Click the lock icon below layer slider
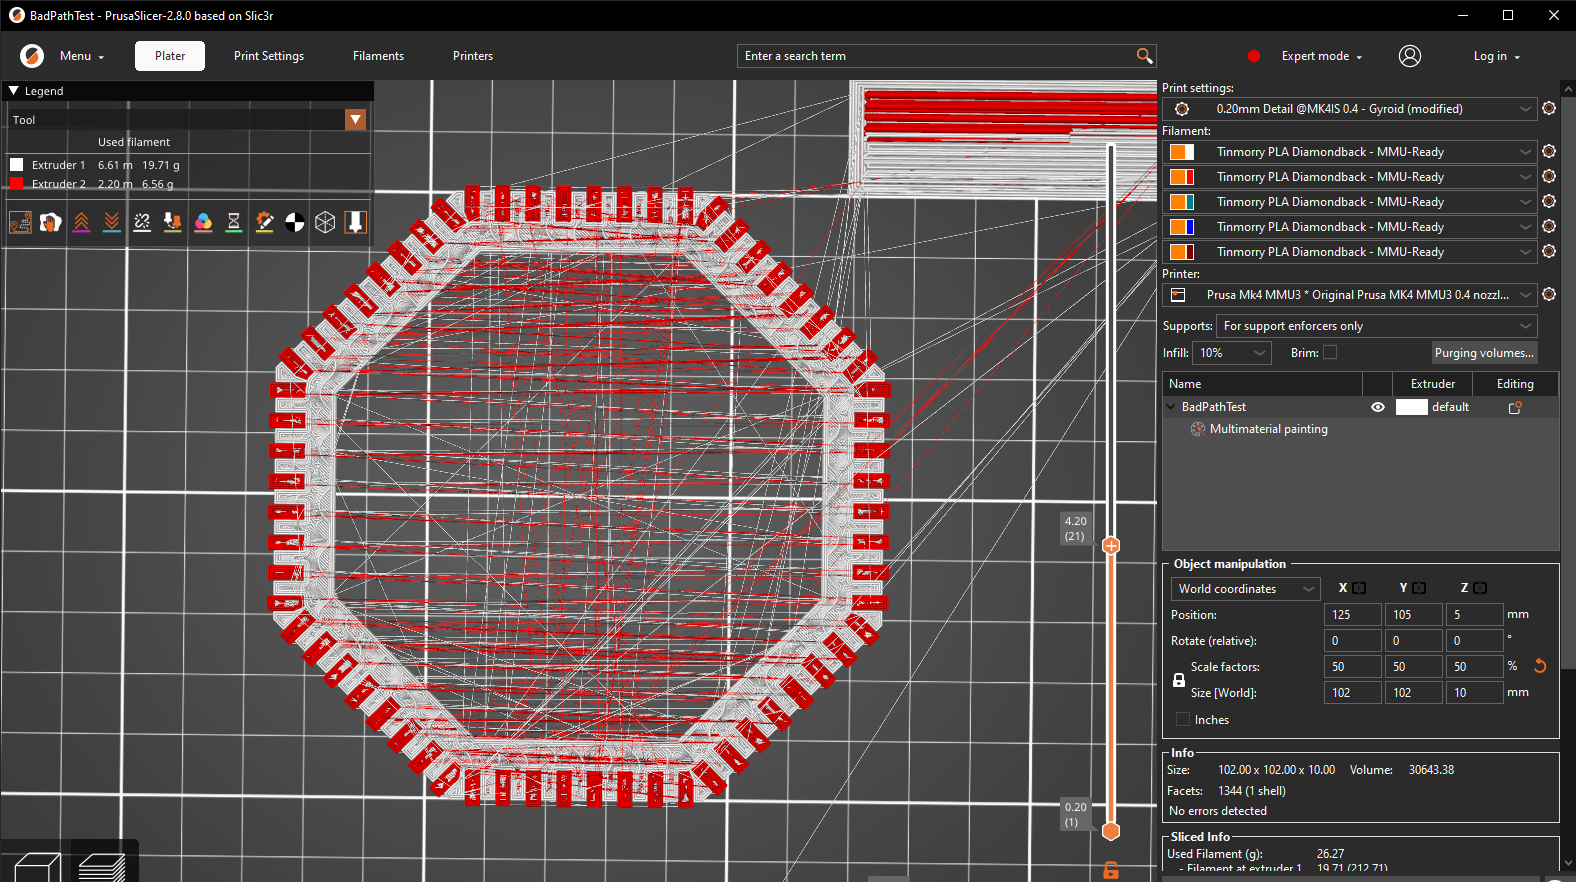Image resolution: width=1576 pixels, height=882 pixels. point(1110,870)
